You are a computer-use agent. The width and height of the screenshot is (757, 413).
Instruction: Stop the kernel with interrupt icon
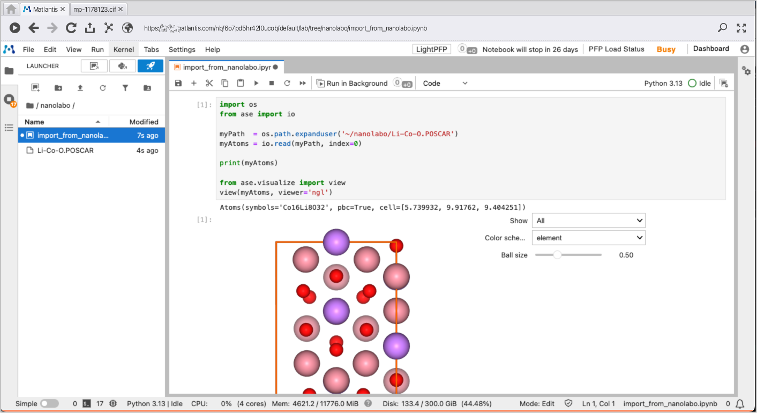point(271,83)
